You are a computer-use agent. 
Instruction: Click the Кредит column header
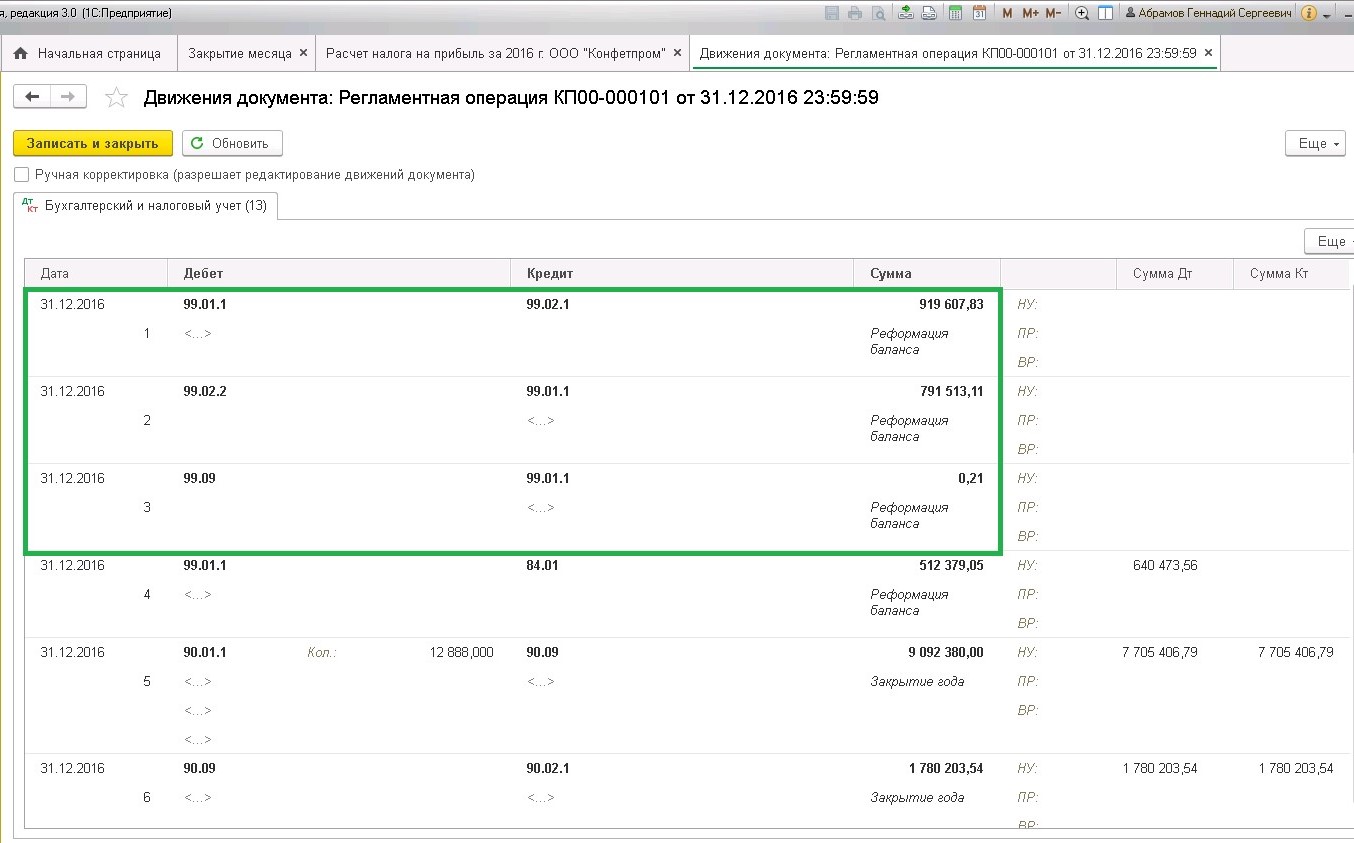(682, 273)
